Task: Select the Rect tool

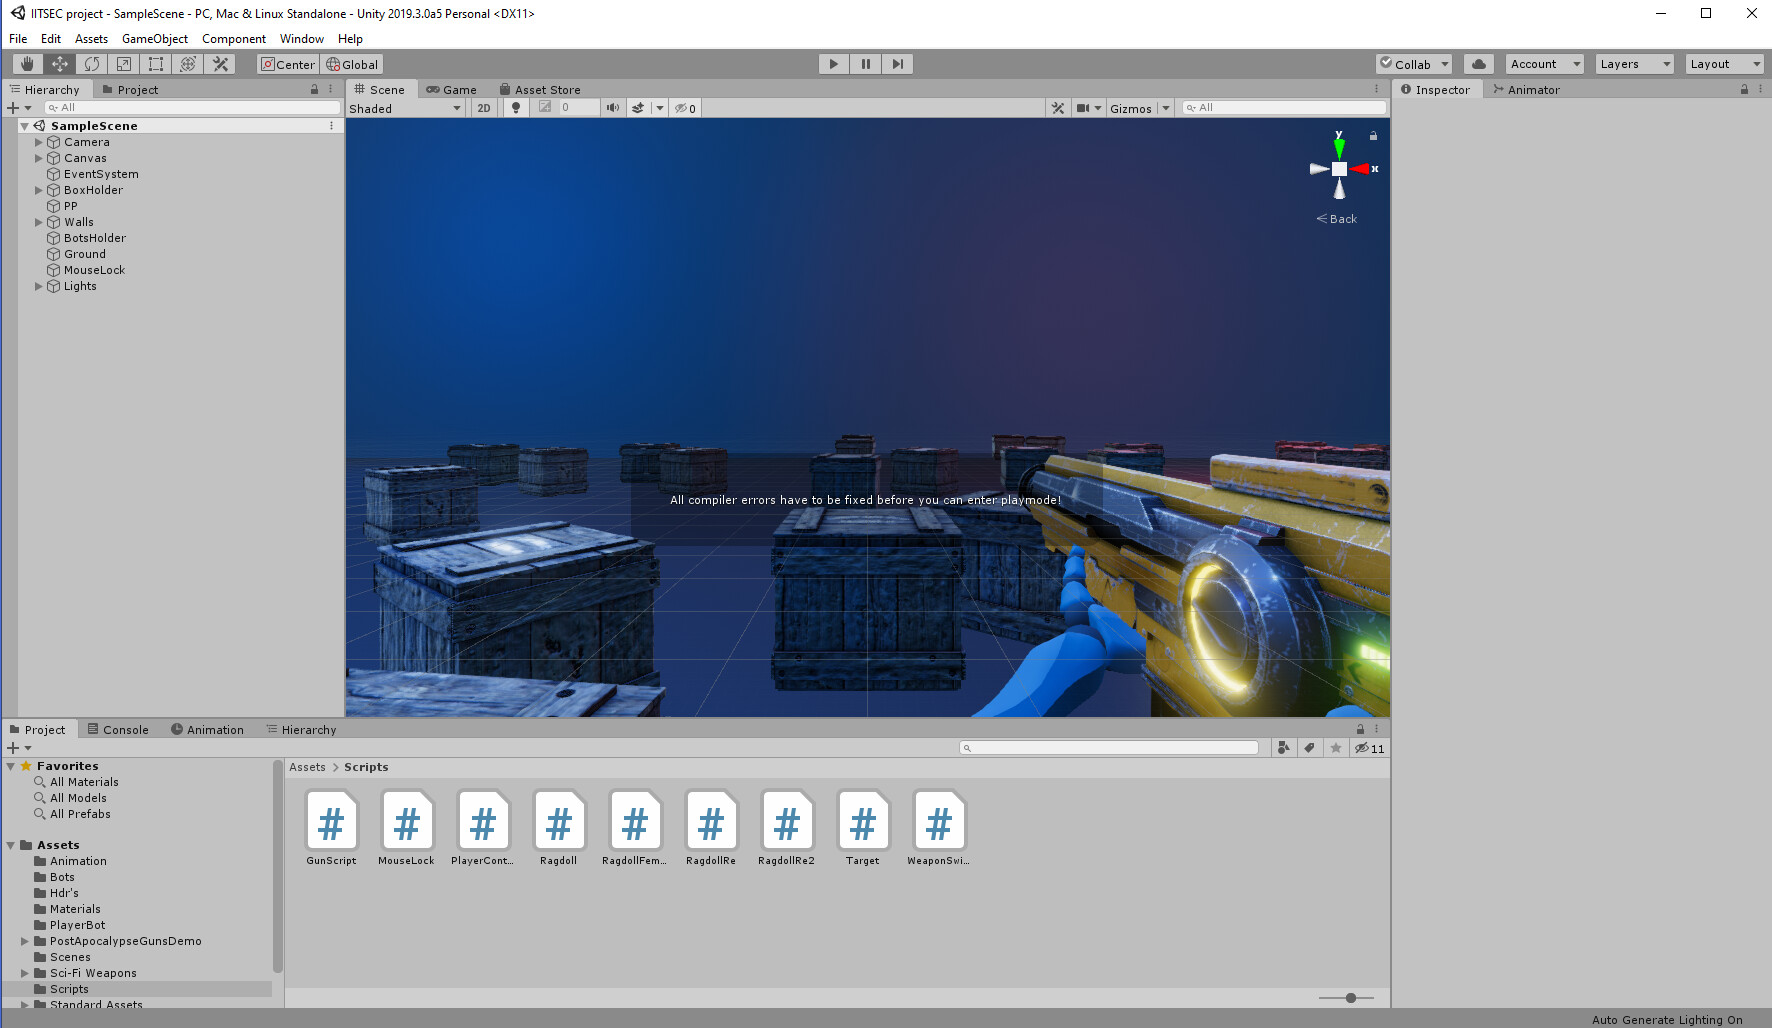Action: click(x=156, y=63)
